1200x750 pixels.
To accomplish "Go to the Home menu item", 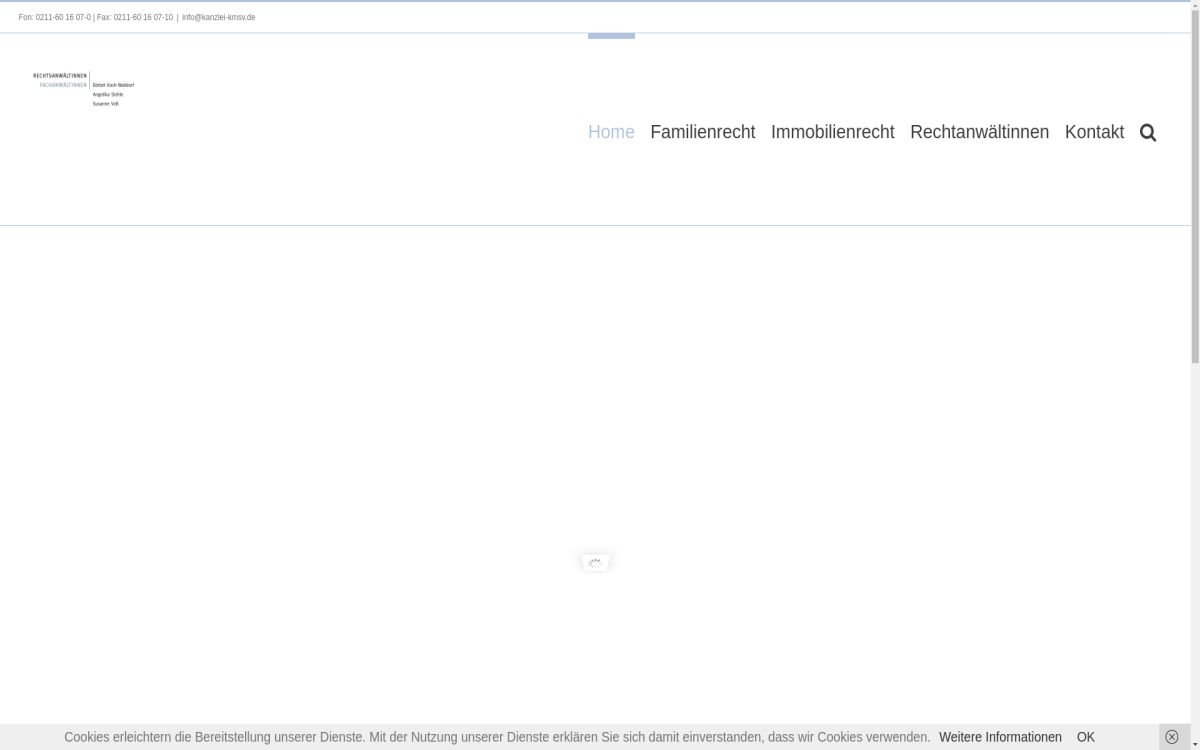I will click(611, 132).
